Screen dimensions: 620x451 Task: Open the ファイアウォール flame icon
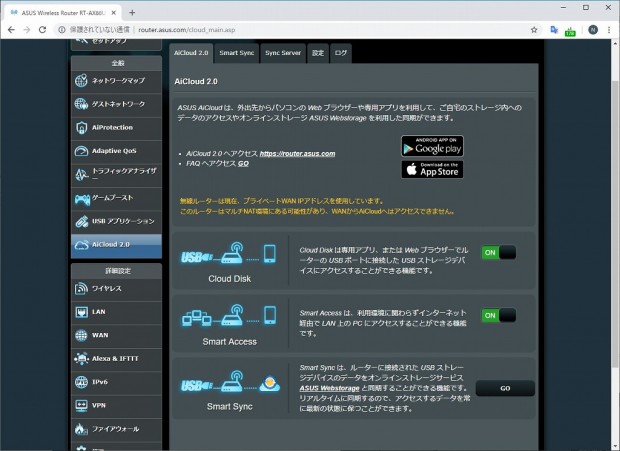[81, 429]
